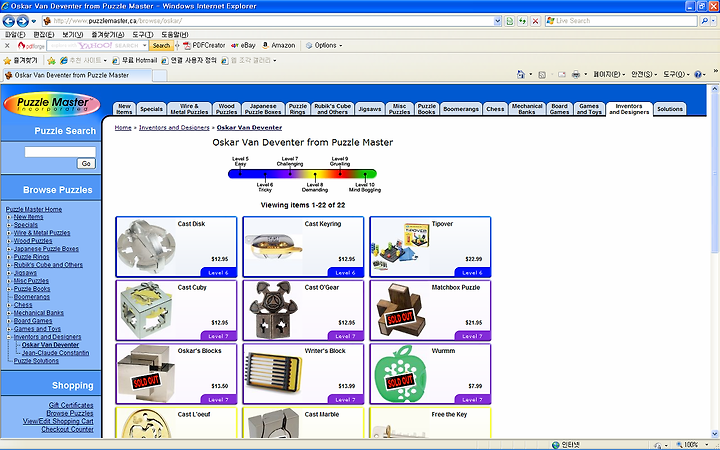
Task: Click the Matchbox Puzzle title text
Action: pos(456,287)
